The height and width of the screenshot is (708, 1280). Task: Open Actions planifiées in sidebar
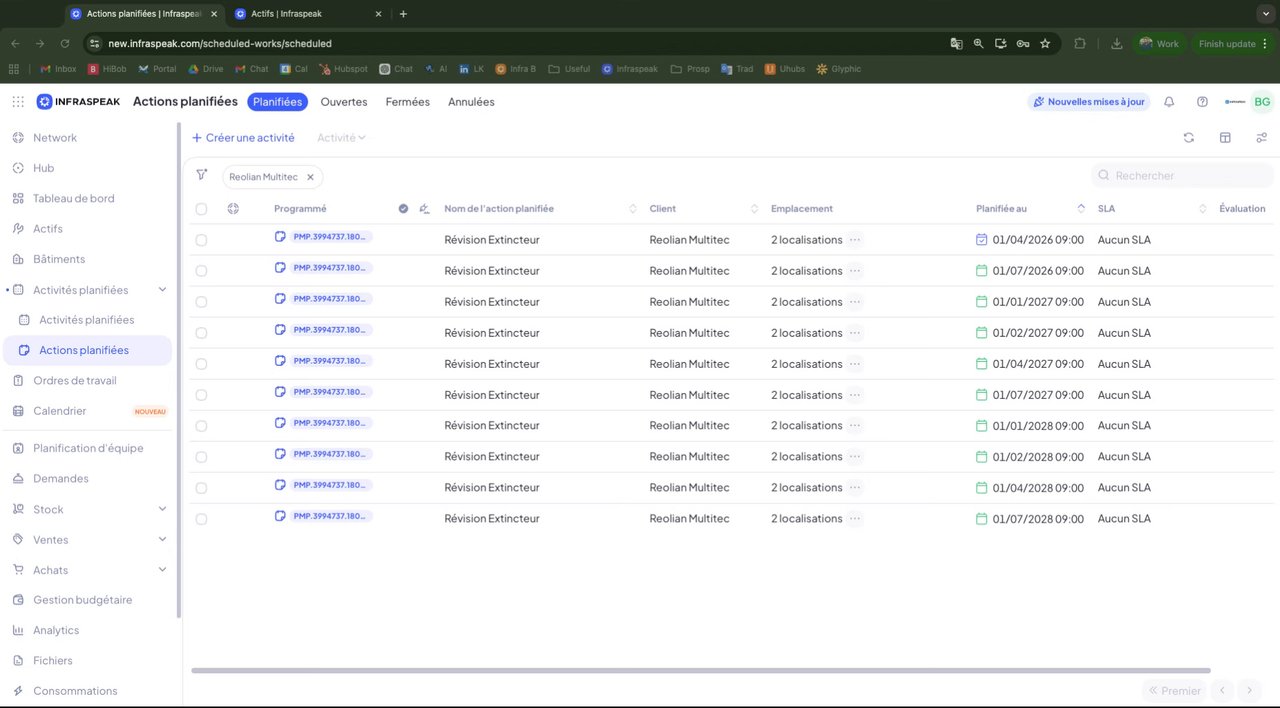click(x=88, y=351)
